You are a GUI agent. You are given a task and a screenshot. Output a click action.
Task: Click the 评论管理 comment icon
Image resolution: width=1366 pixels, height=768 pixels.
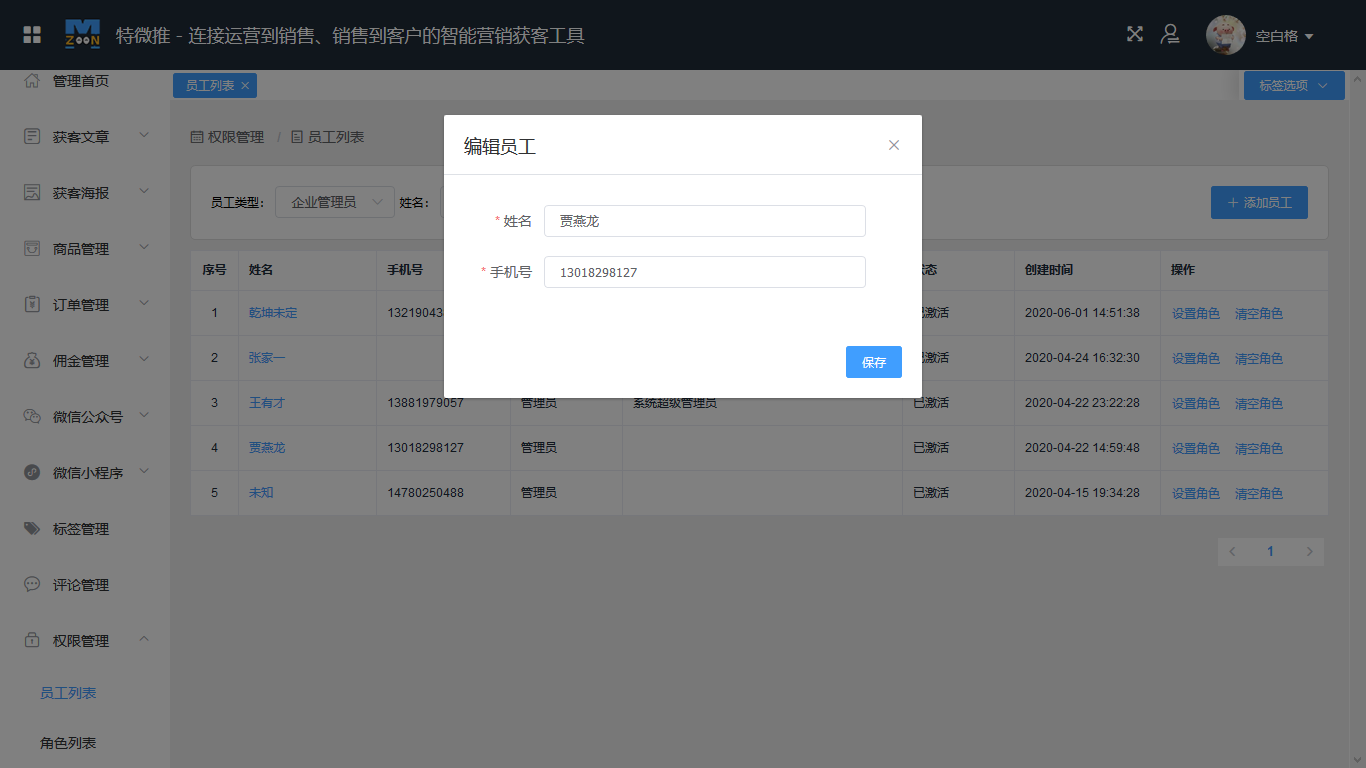32,584
